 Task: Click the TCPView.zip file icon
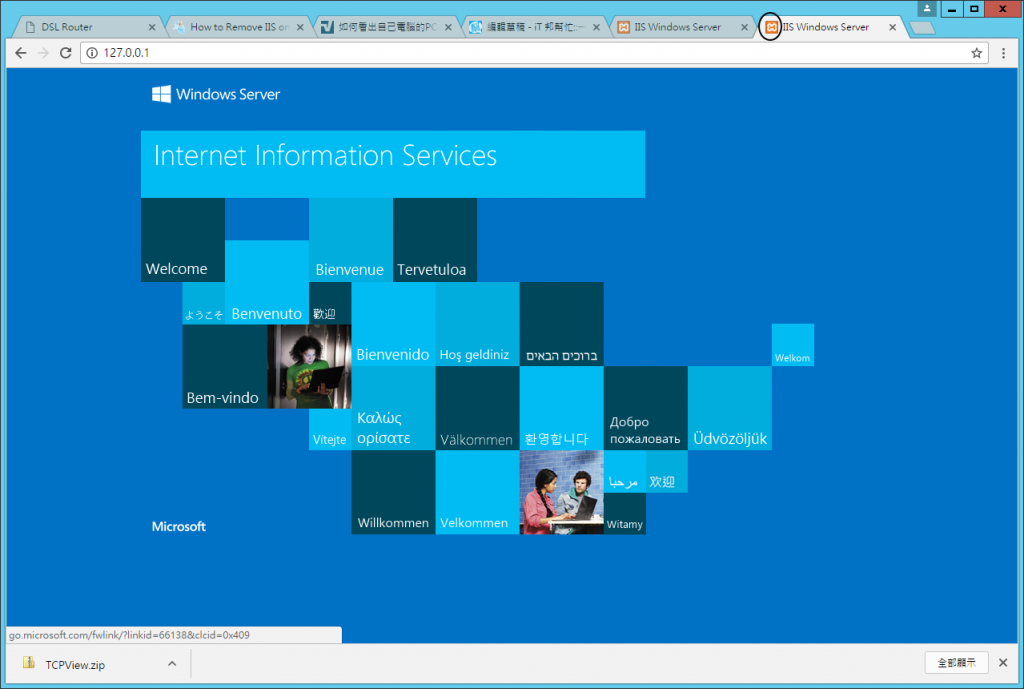[x=29, y=664]
